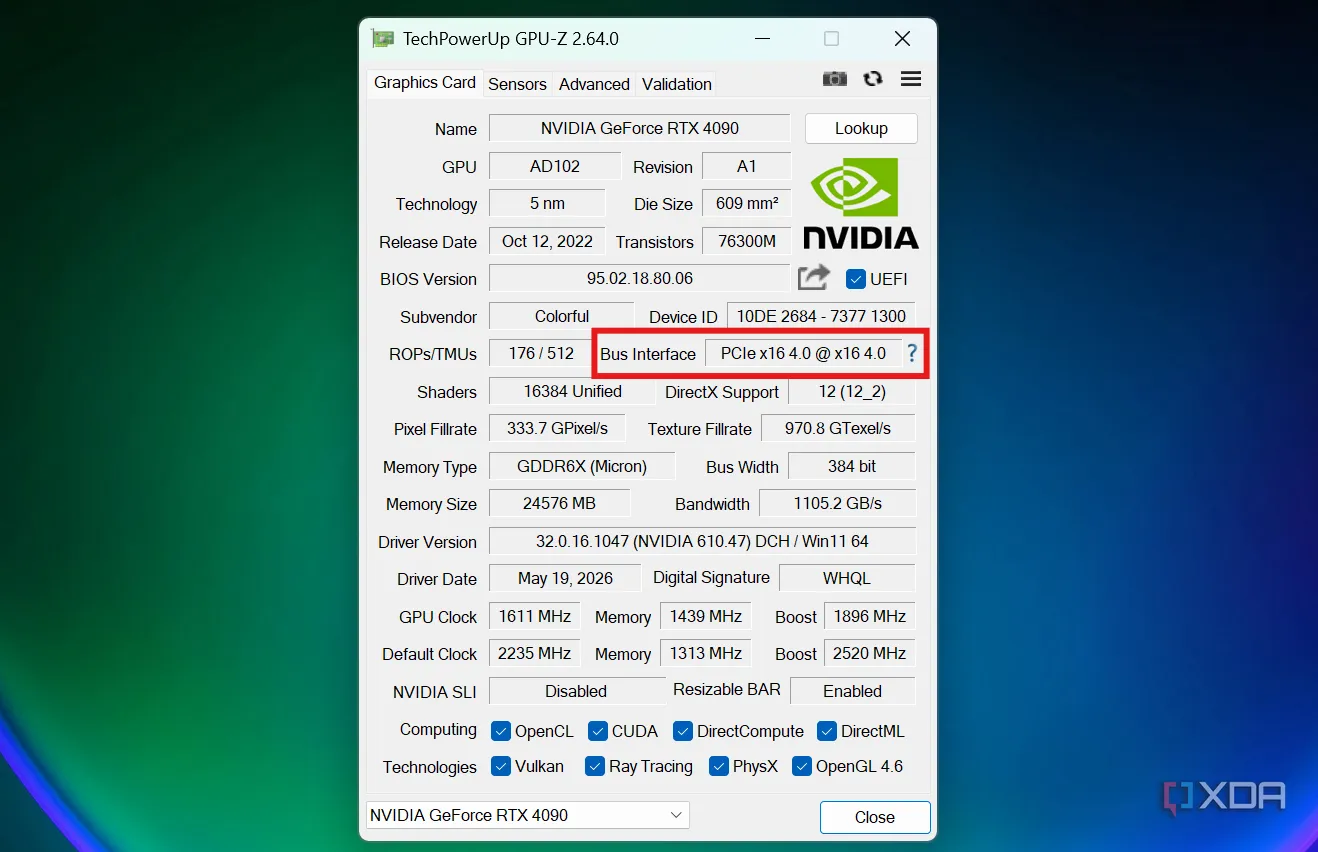Switch to the Sensors tab

point(517,84)
